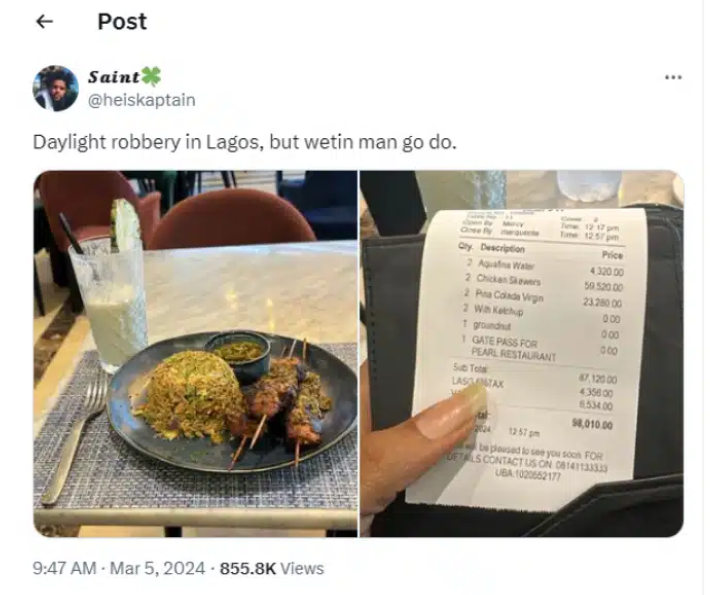Open Saint's profile picture avatar
The height and width of the screenshot is (595, 710).
(x=56, y=88)
